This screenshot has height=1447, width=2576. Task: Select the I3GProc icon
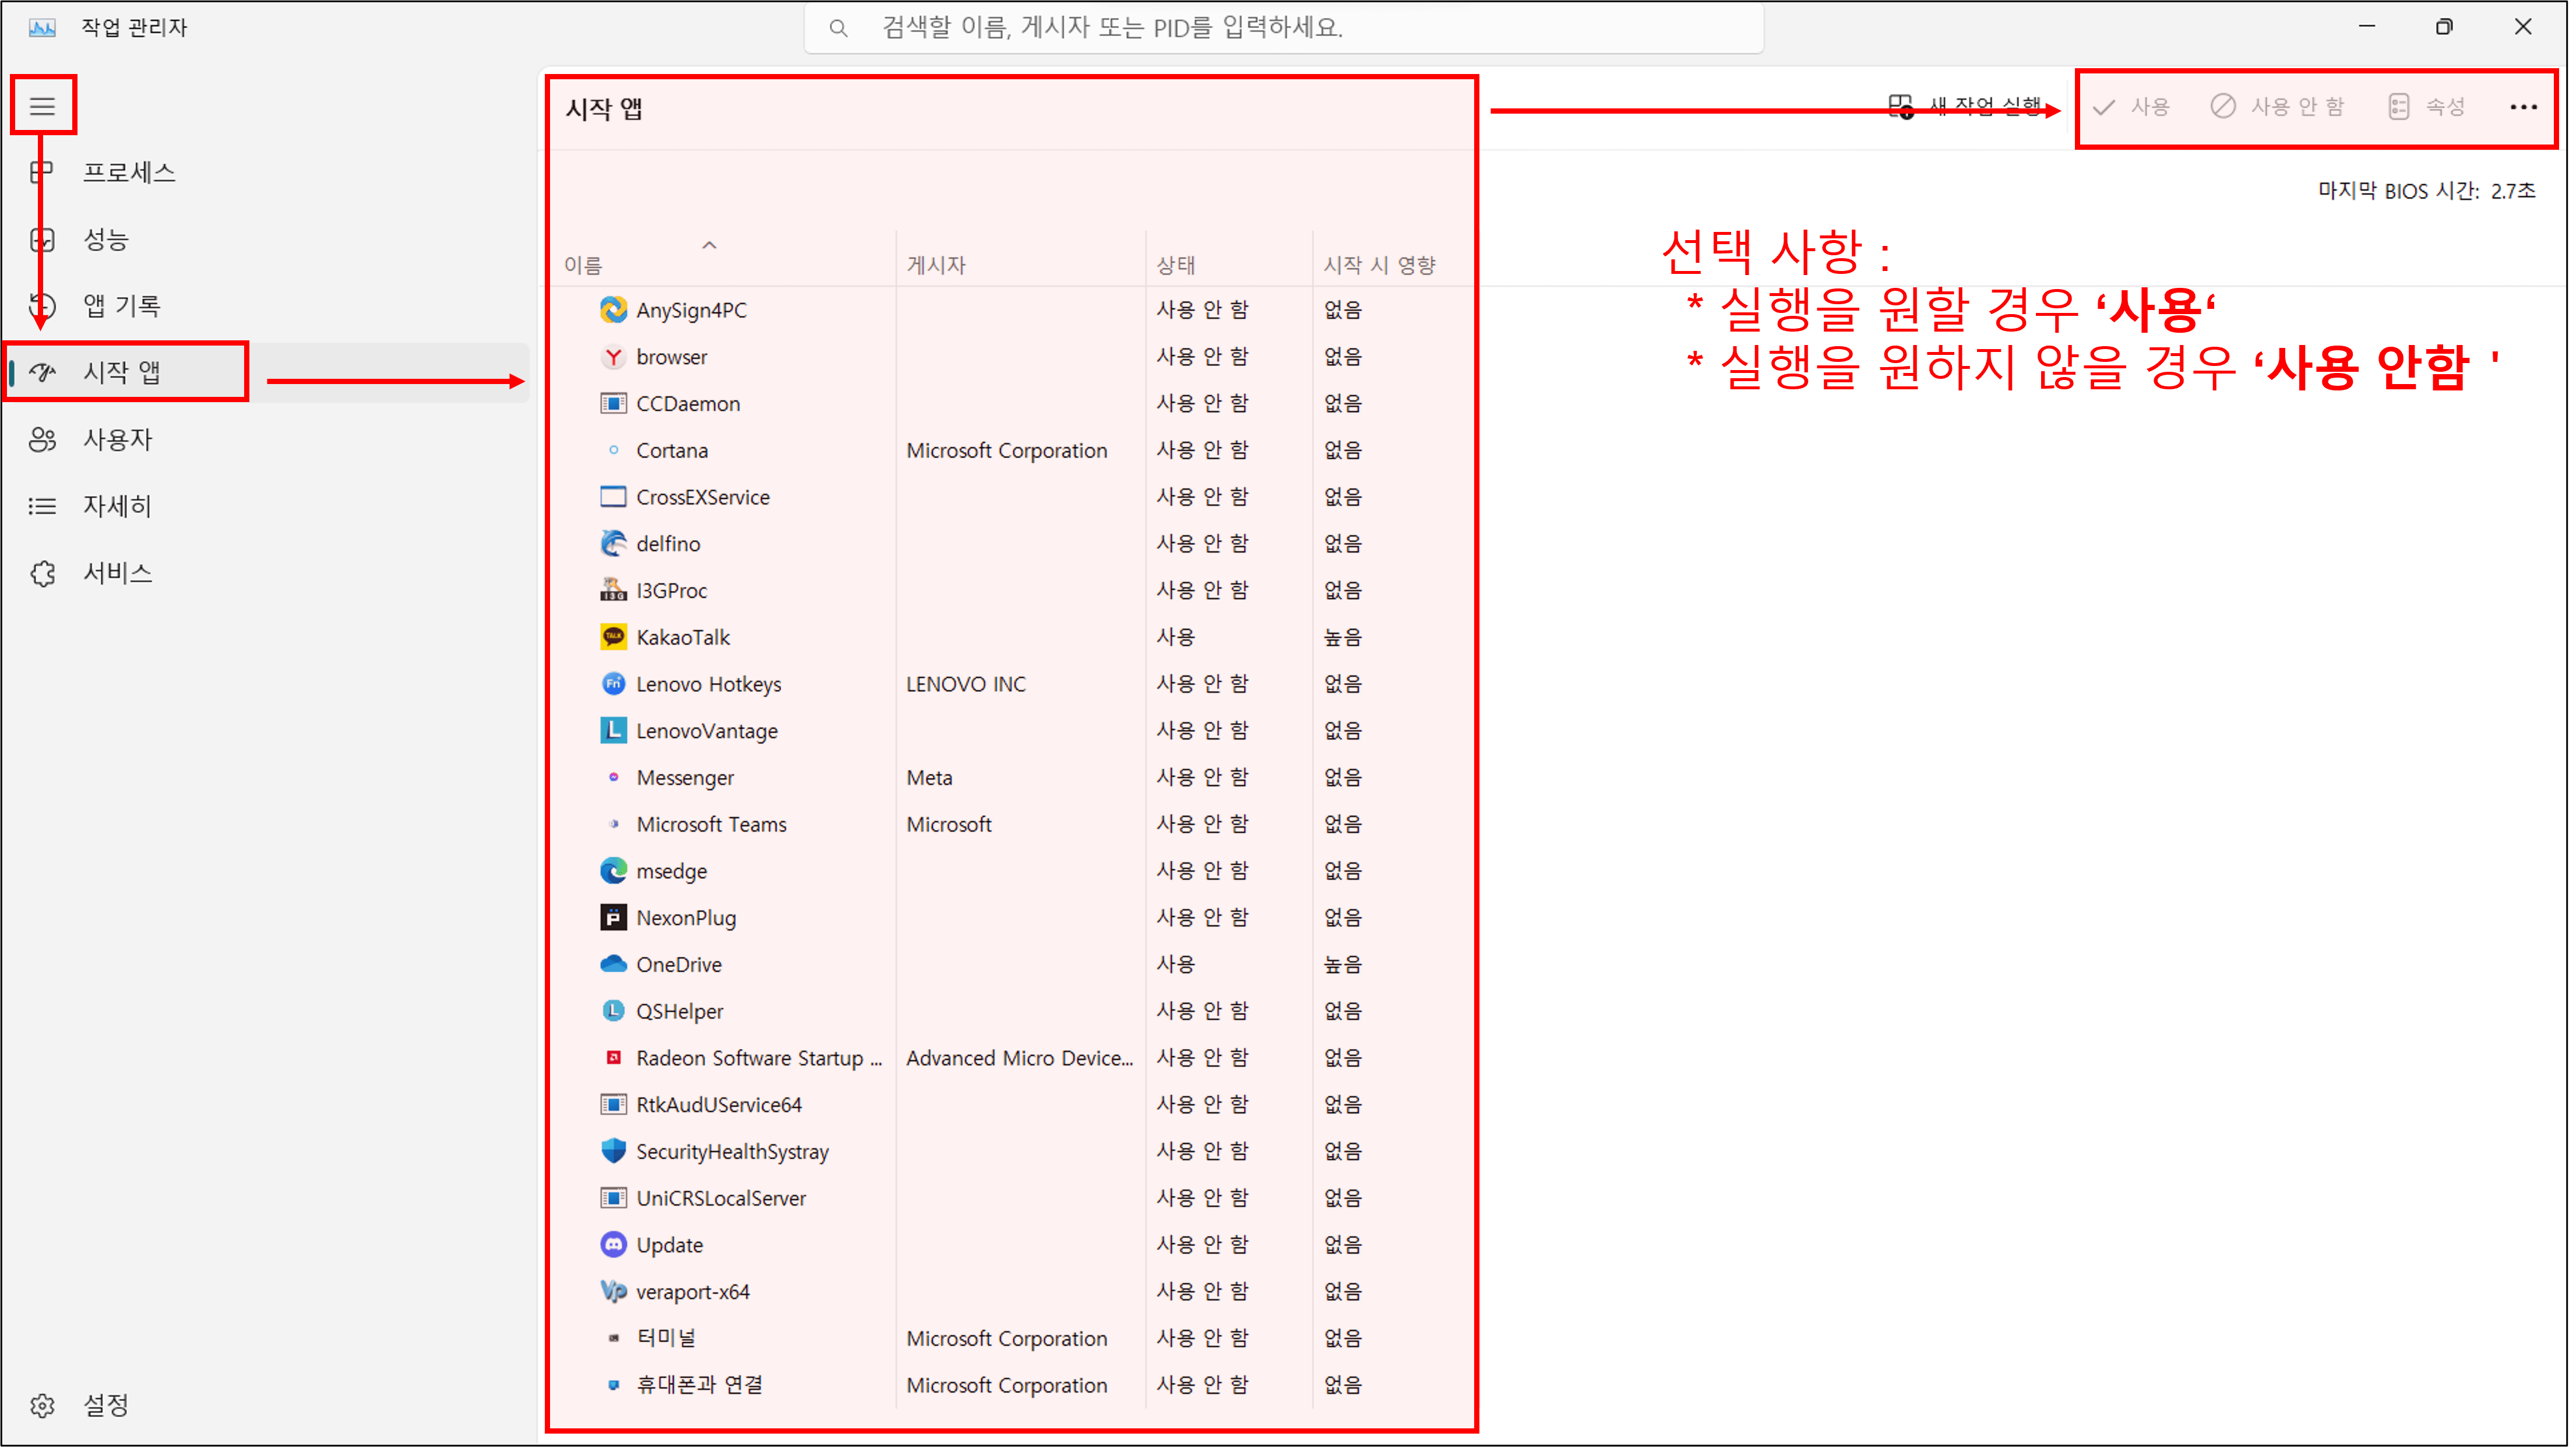pos(613,591)
